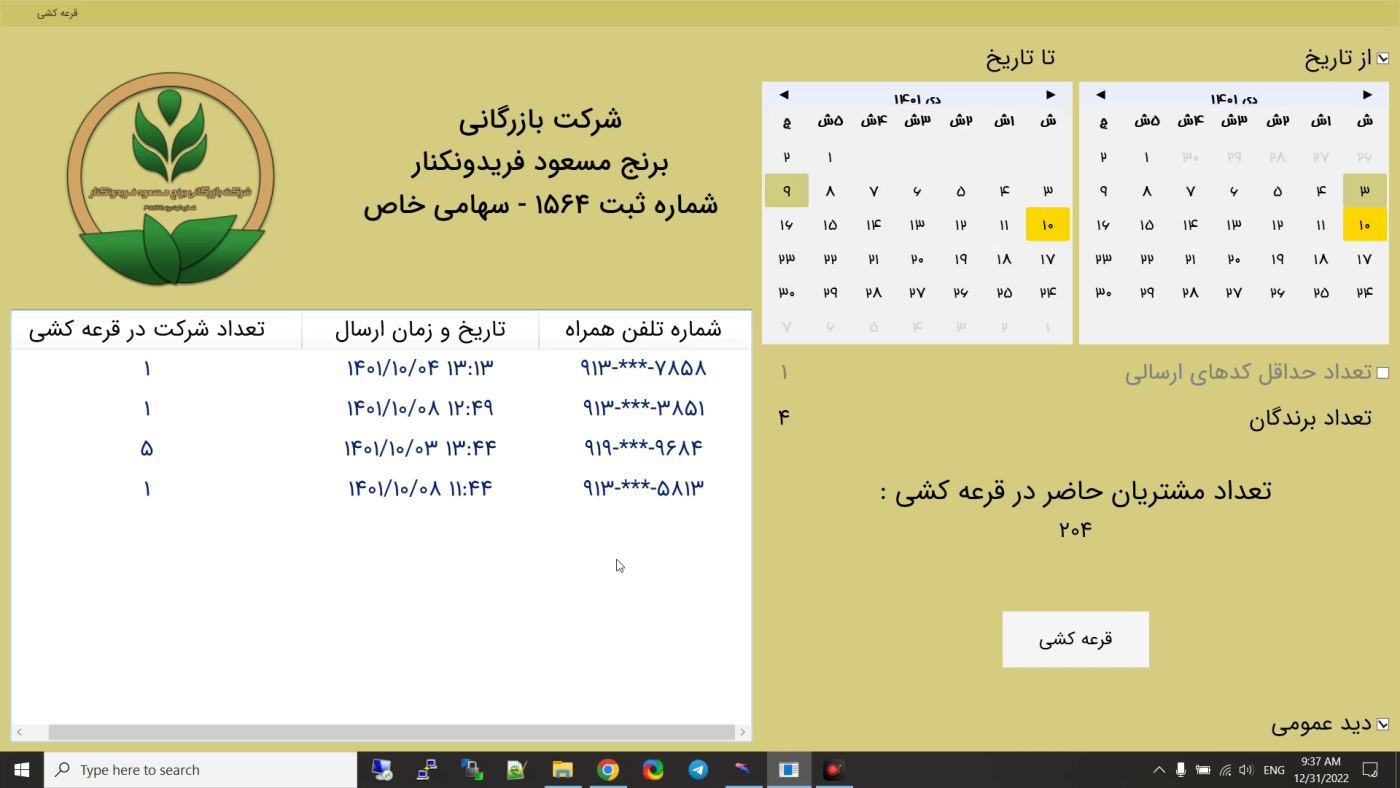
Task: Select day 23 in the تا تاریخ calendar
Action: coord(787,259)
